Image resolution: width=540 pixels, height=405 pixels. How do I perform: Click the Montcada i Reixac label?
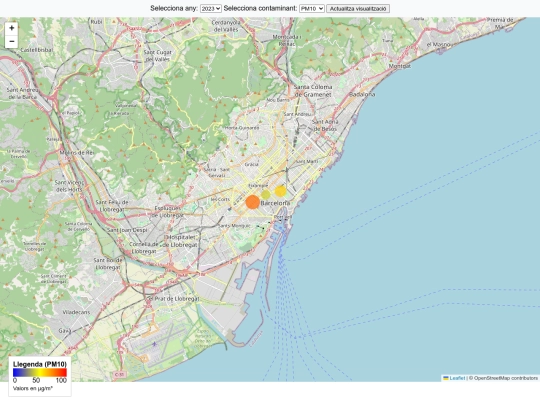coord(287,40)
